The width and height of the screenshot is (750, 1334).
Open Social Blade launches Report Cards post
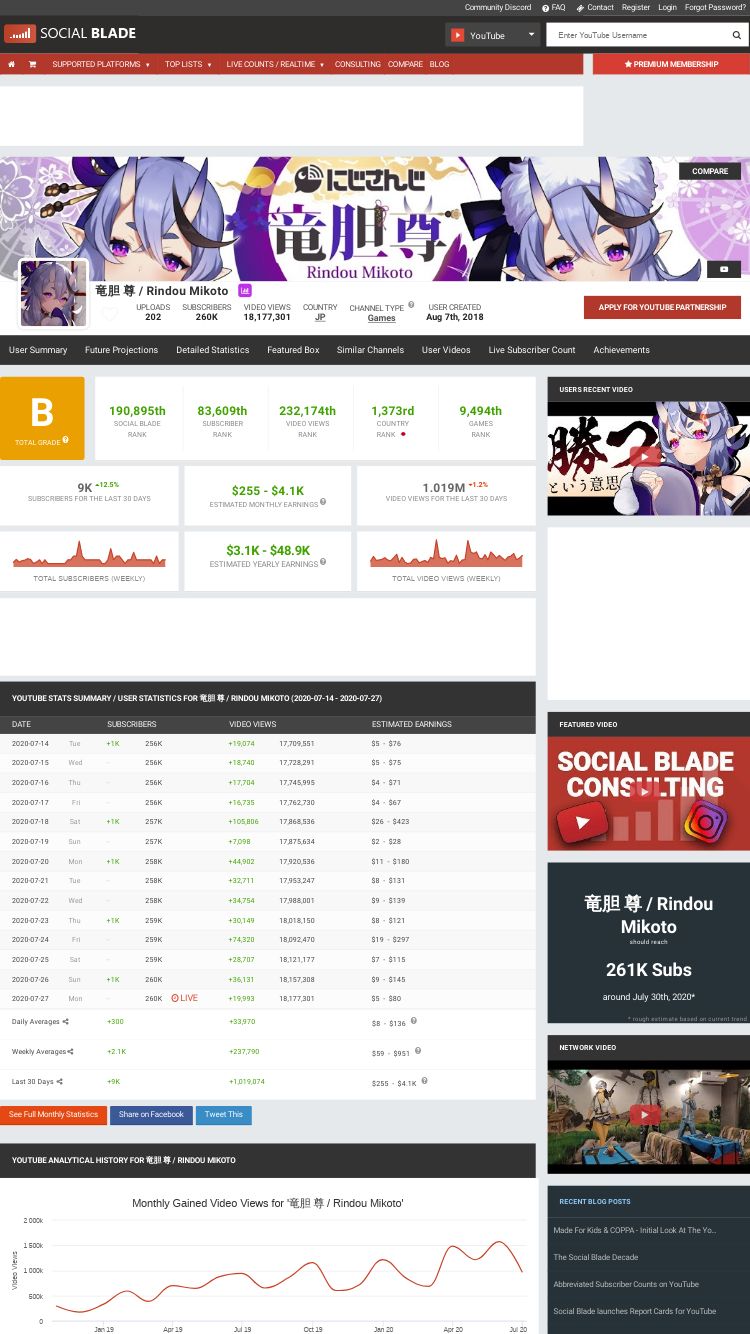pyautogui.click(x=635, y=1311)
